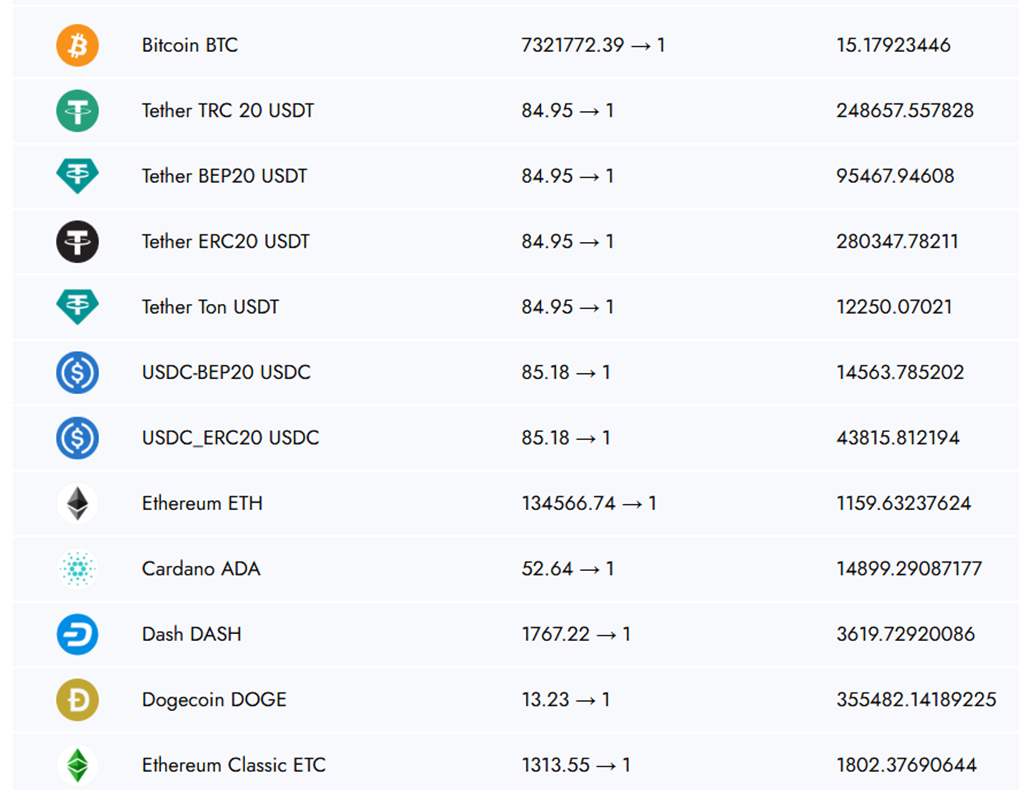The width and height of the screenshot is (1019, 790).
Task: Click the blue Dash DASH icon
Action: pyautogui.click(x=77, y=634)
